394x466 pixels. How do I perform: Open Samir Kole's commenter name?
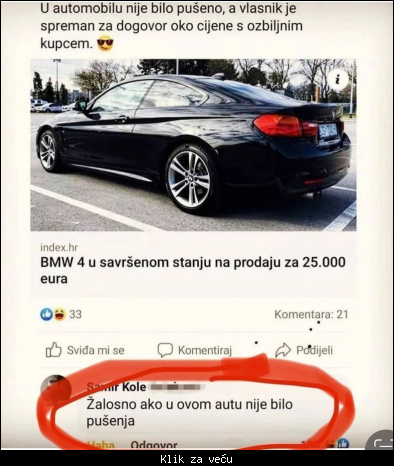point(116,387)
